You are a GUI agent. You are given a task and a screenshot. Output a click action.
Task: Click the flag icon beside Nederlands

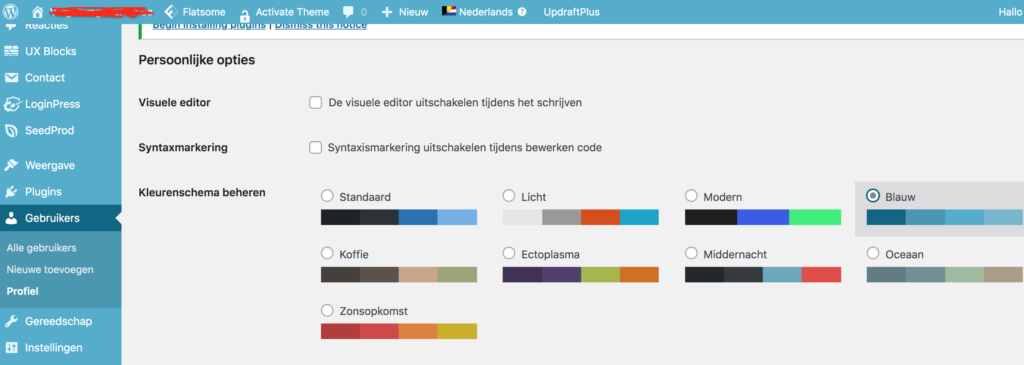[x=449, y=11]
